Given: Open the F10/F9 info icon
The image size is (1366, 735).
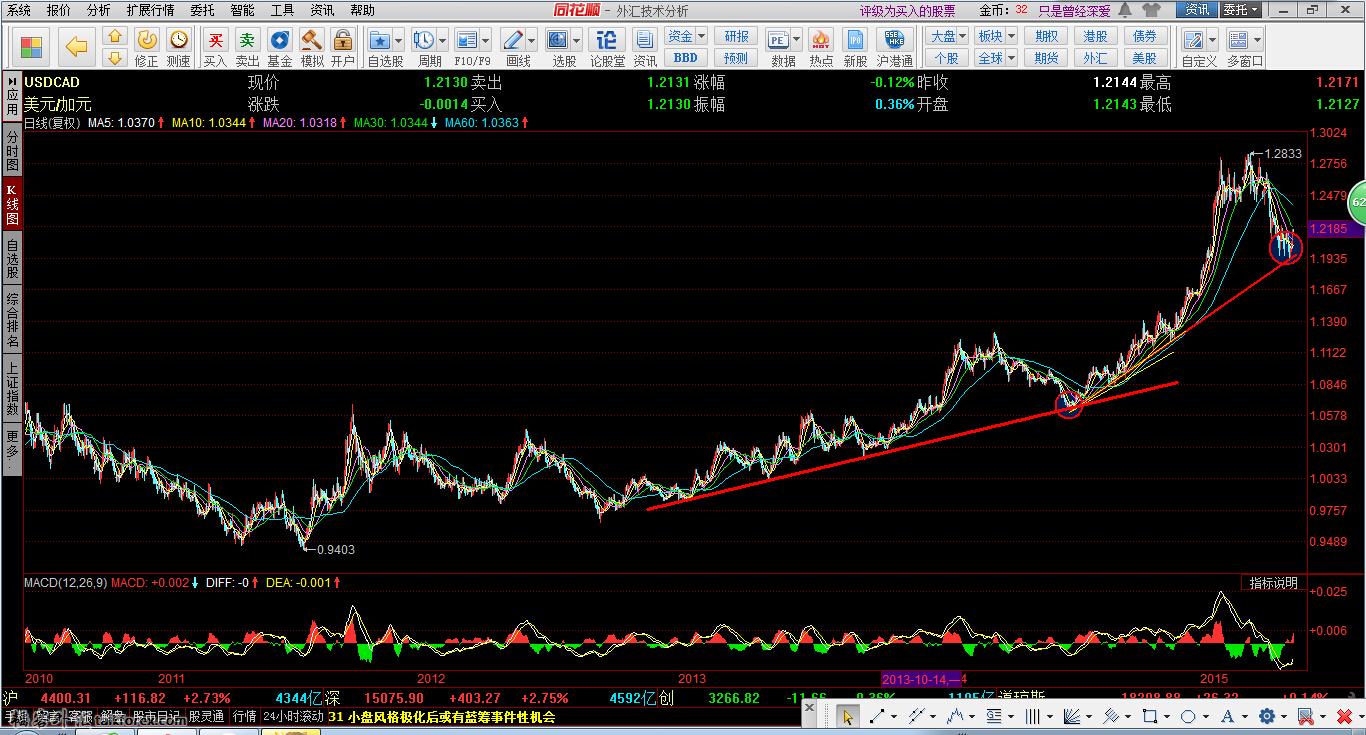Looking at the screenshot, I should point(467,40).
